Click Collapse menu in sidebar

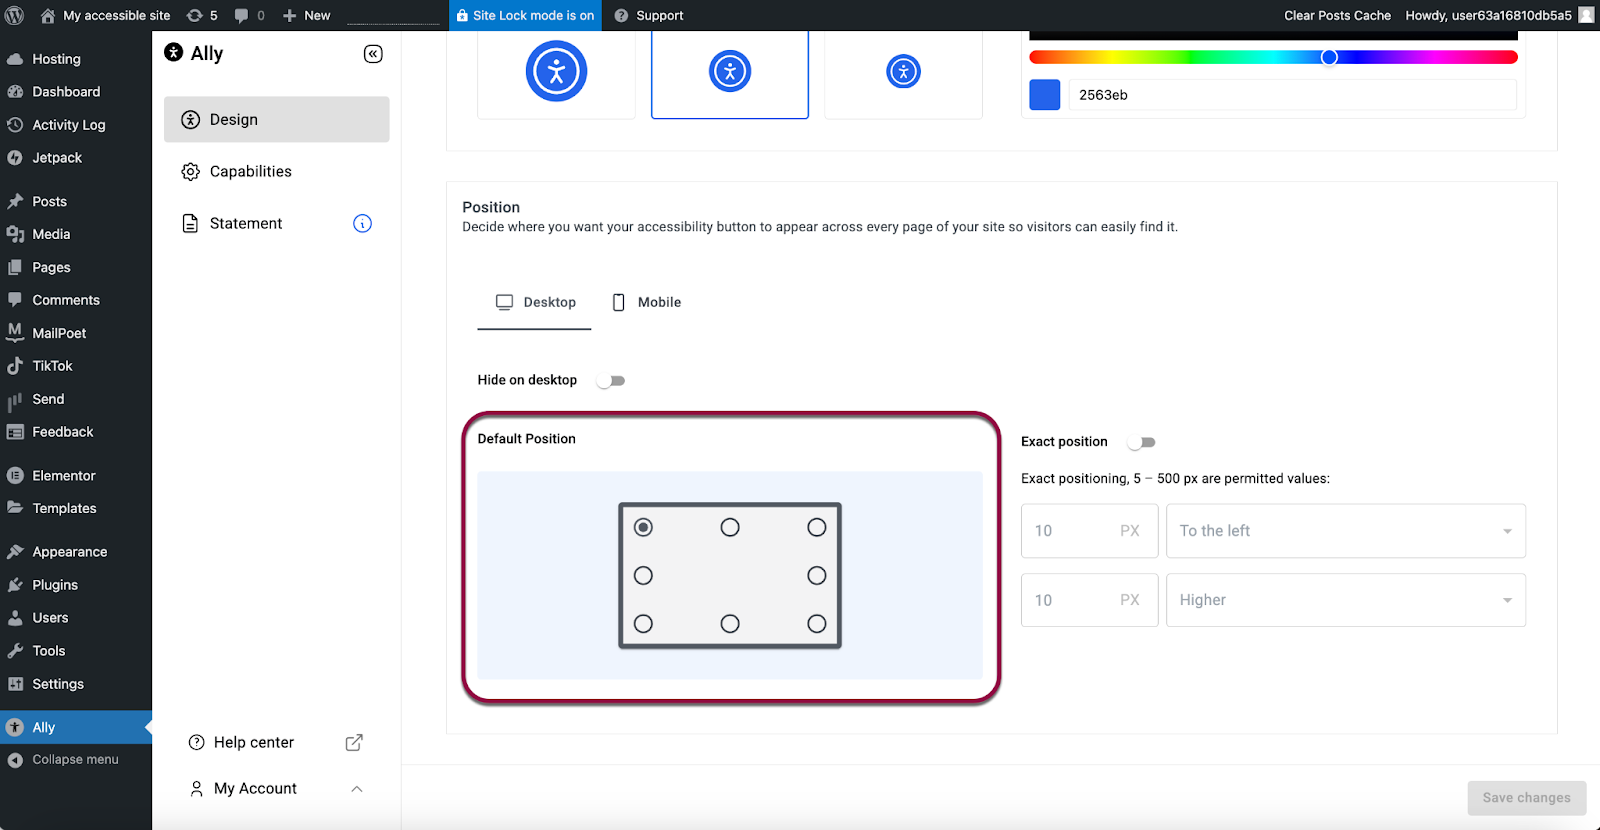pyautogui.click(x=76, y=760)
